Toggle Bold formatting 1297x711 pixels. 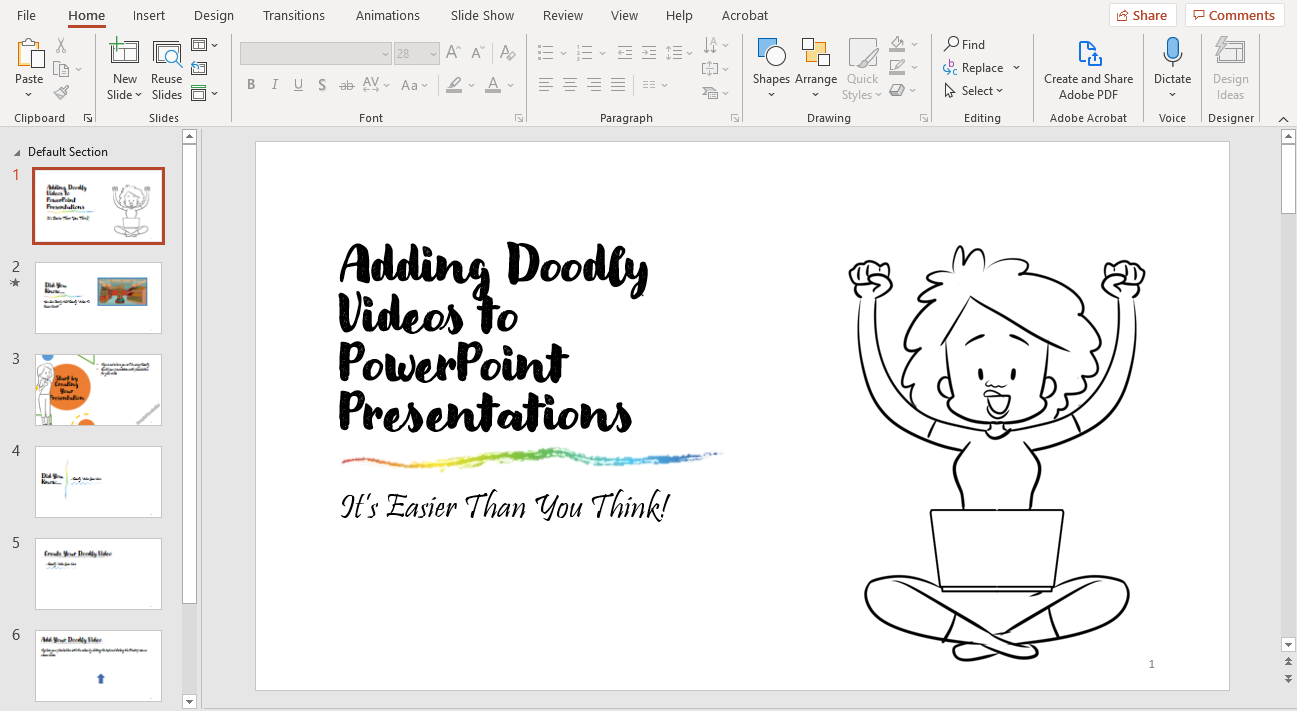[x=251, y=85]
